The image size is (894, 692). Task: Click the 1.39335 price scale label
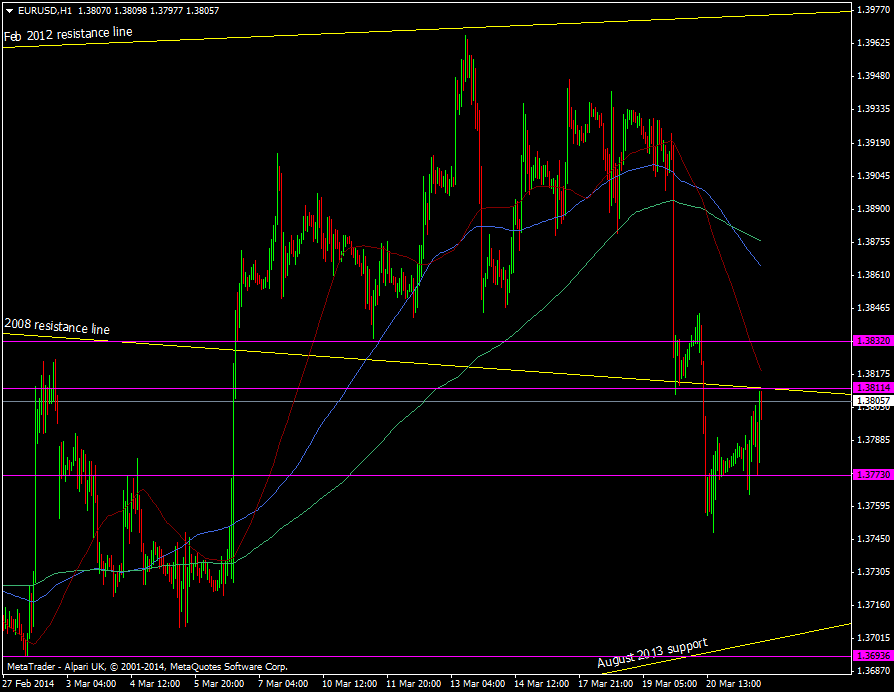coord(873,109)
